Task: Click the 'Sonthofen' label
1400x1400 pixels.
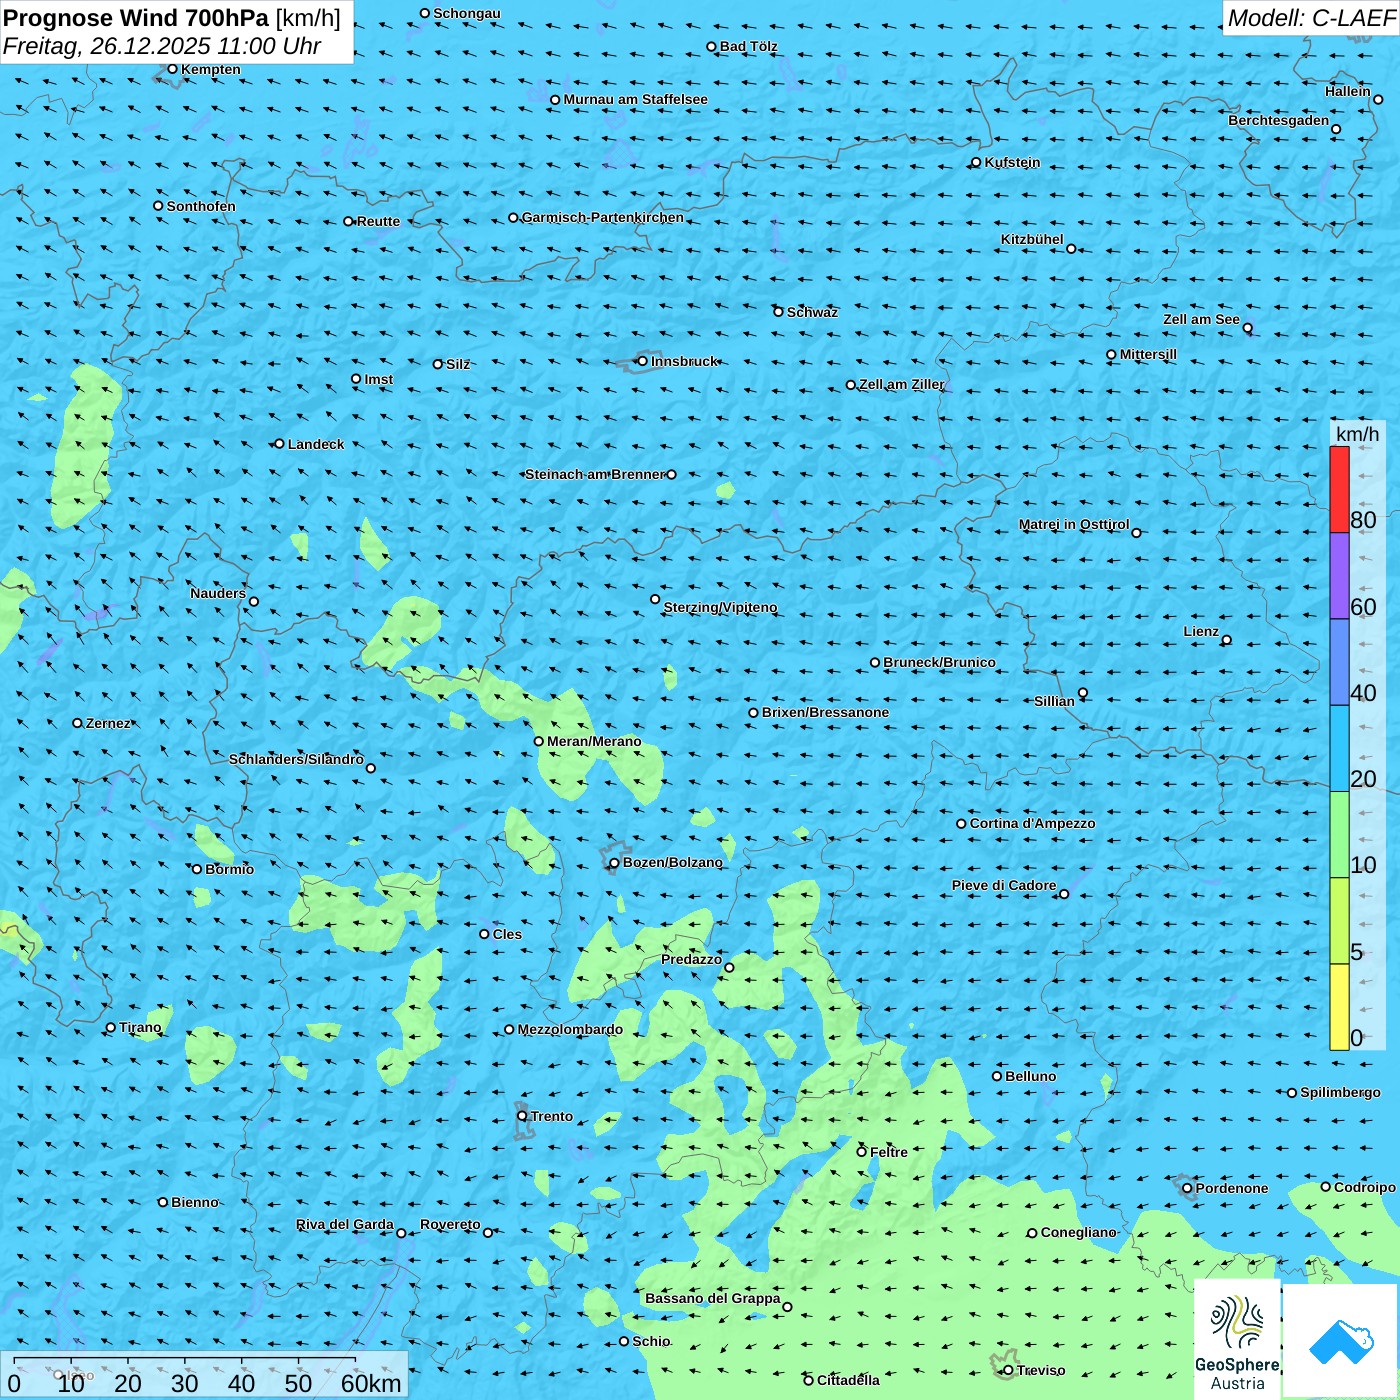Action: pos(201,206)
